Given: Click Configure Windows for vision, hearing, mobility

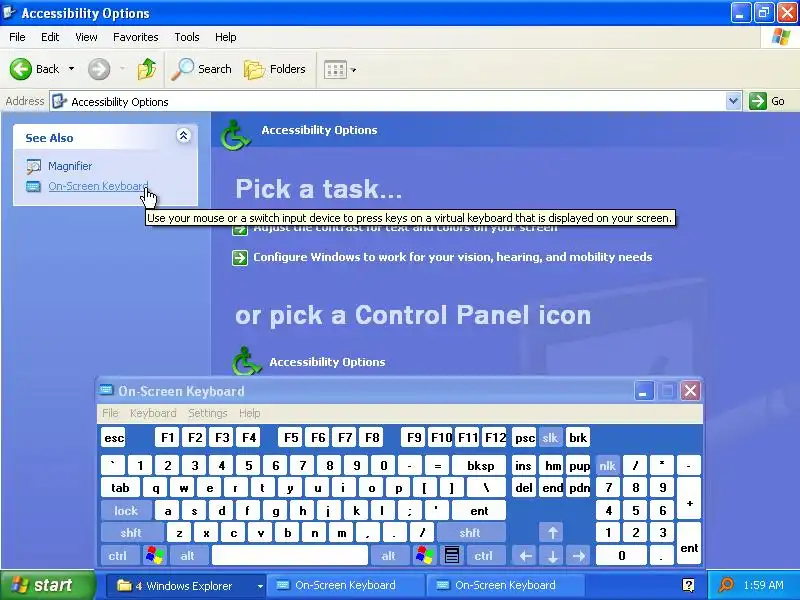Looking at the screenshot, I should (453, 257).
